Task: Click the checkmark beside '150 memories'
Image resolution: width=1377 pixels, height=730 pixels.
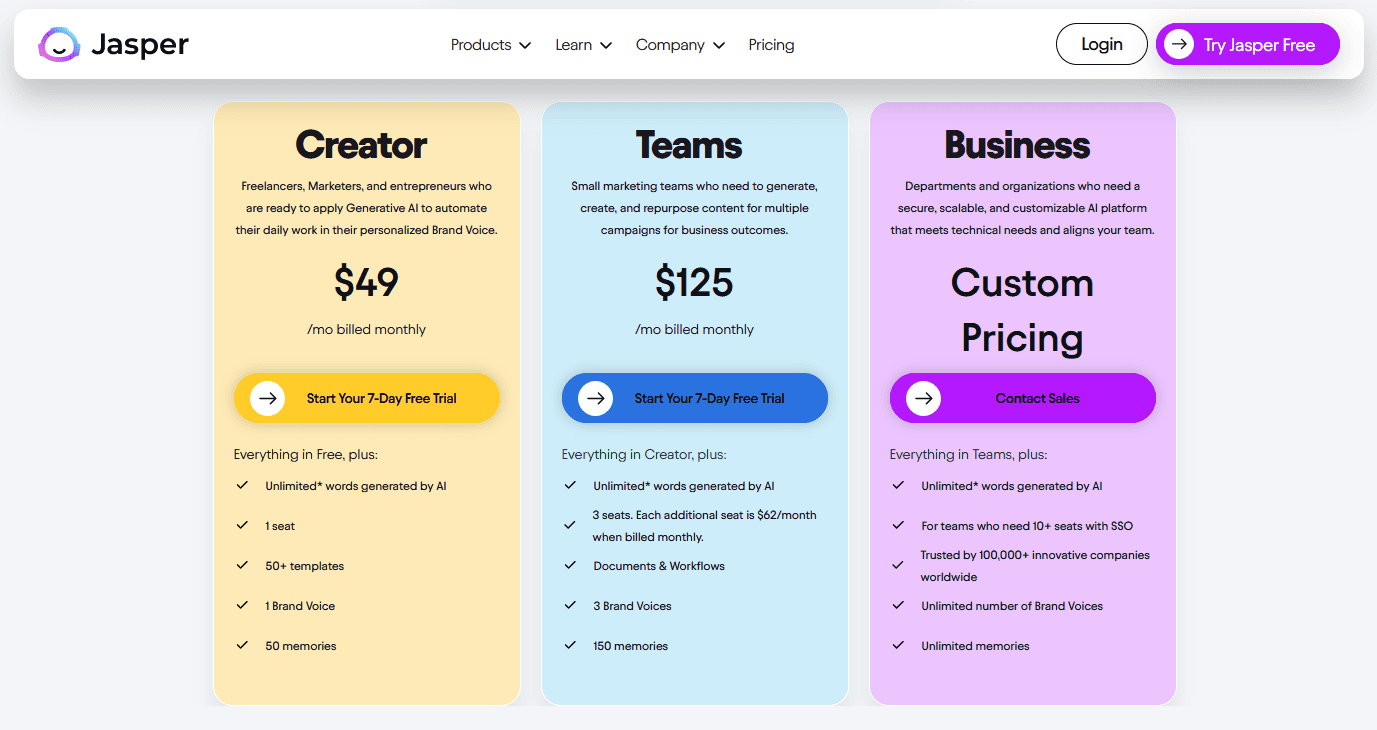Action: click(x=570, y=645)
